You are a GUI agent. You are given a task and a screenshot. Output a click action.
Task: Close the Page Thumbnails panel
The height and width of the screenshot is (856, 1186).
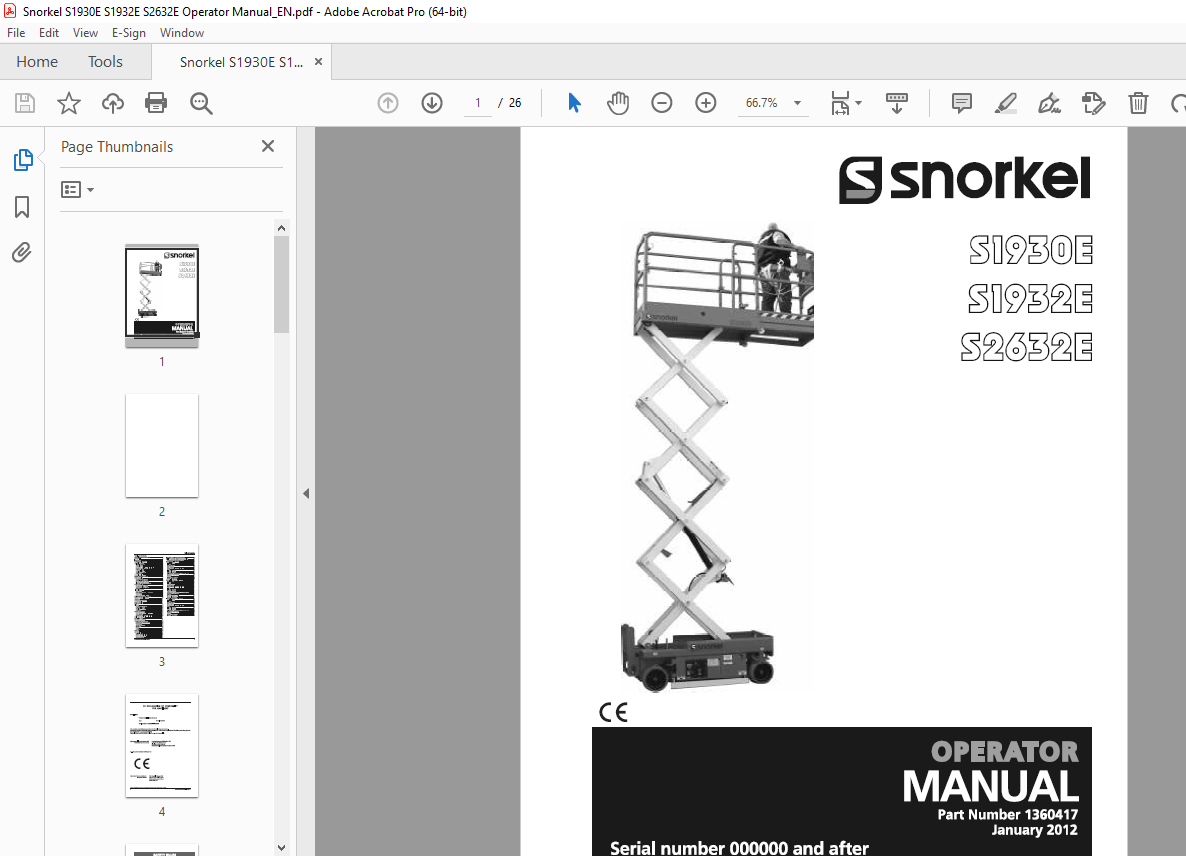click(x=268, y=146)
